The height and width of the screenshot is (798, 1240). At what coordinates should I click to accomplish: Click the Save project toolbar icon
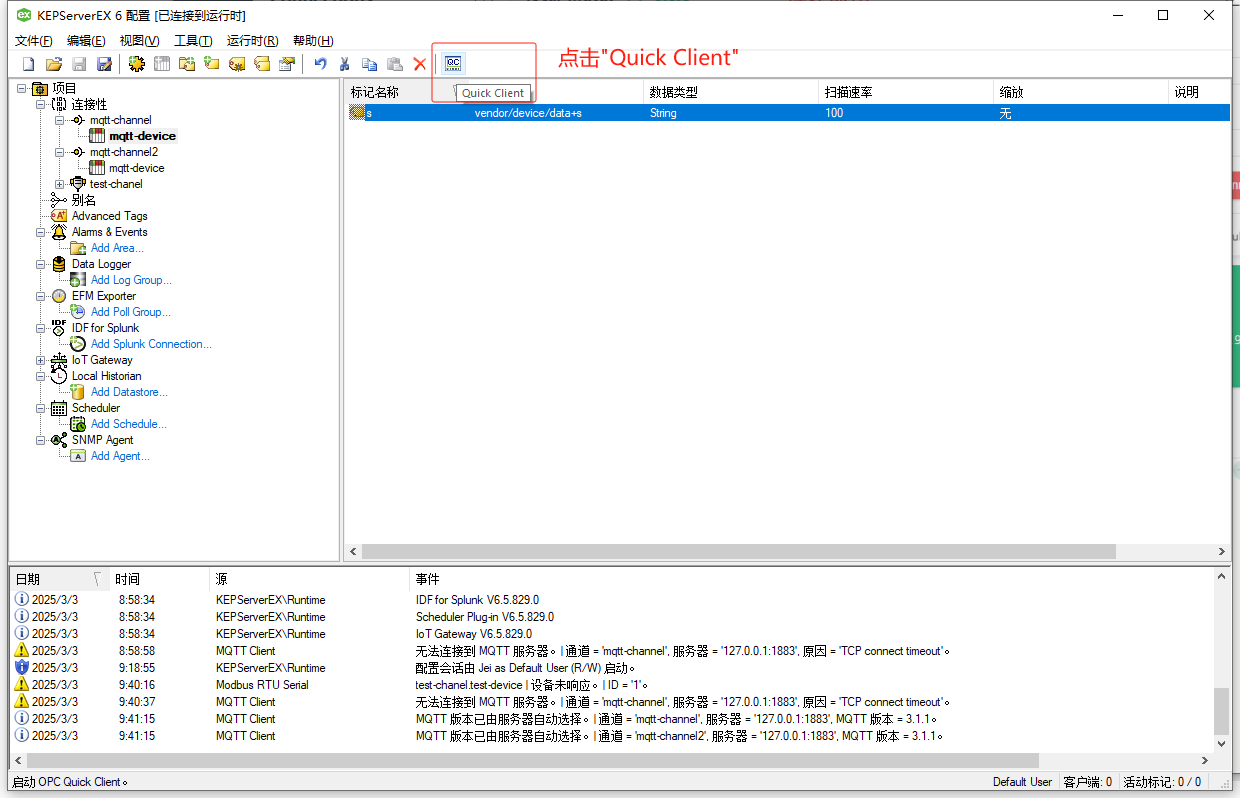point(79,64)
